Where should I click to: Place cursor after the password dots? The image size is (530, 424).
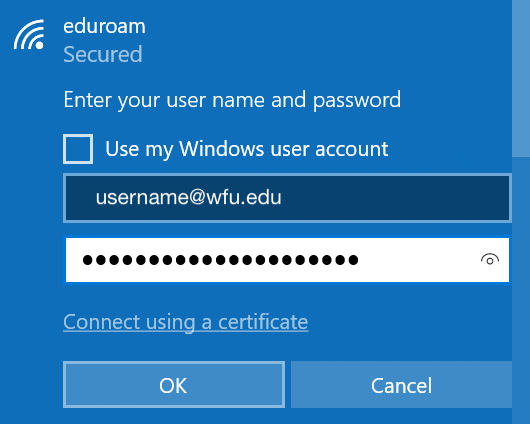click(x=361, y=260)
